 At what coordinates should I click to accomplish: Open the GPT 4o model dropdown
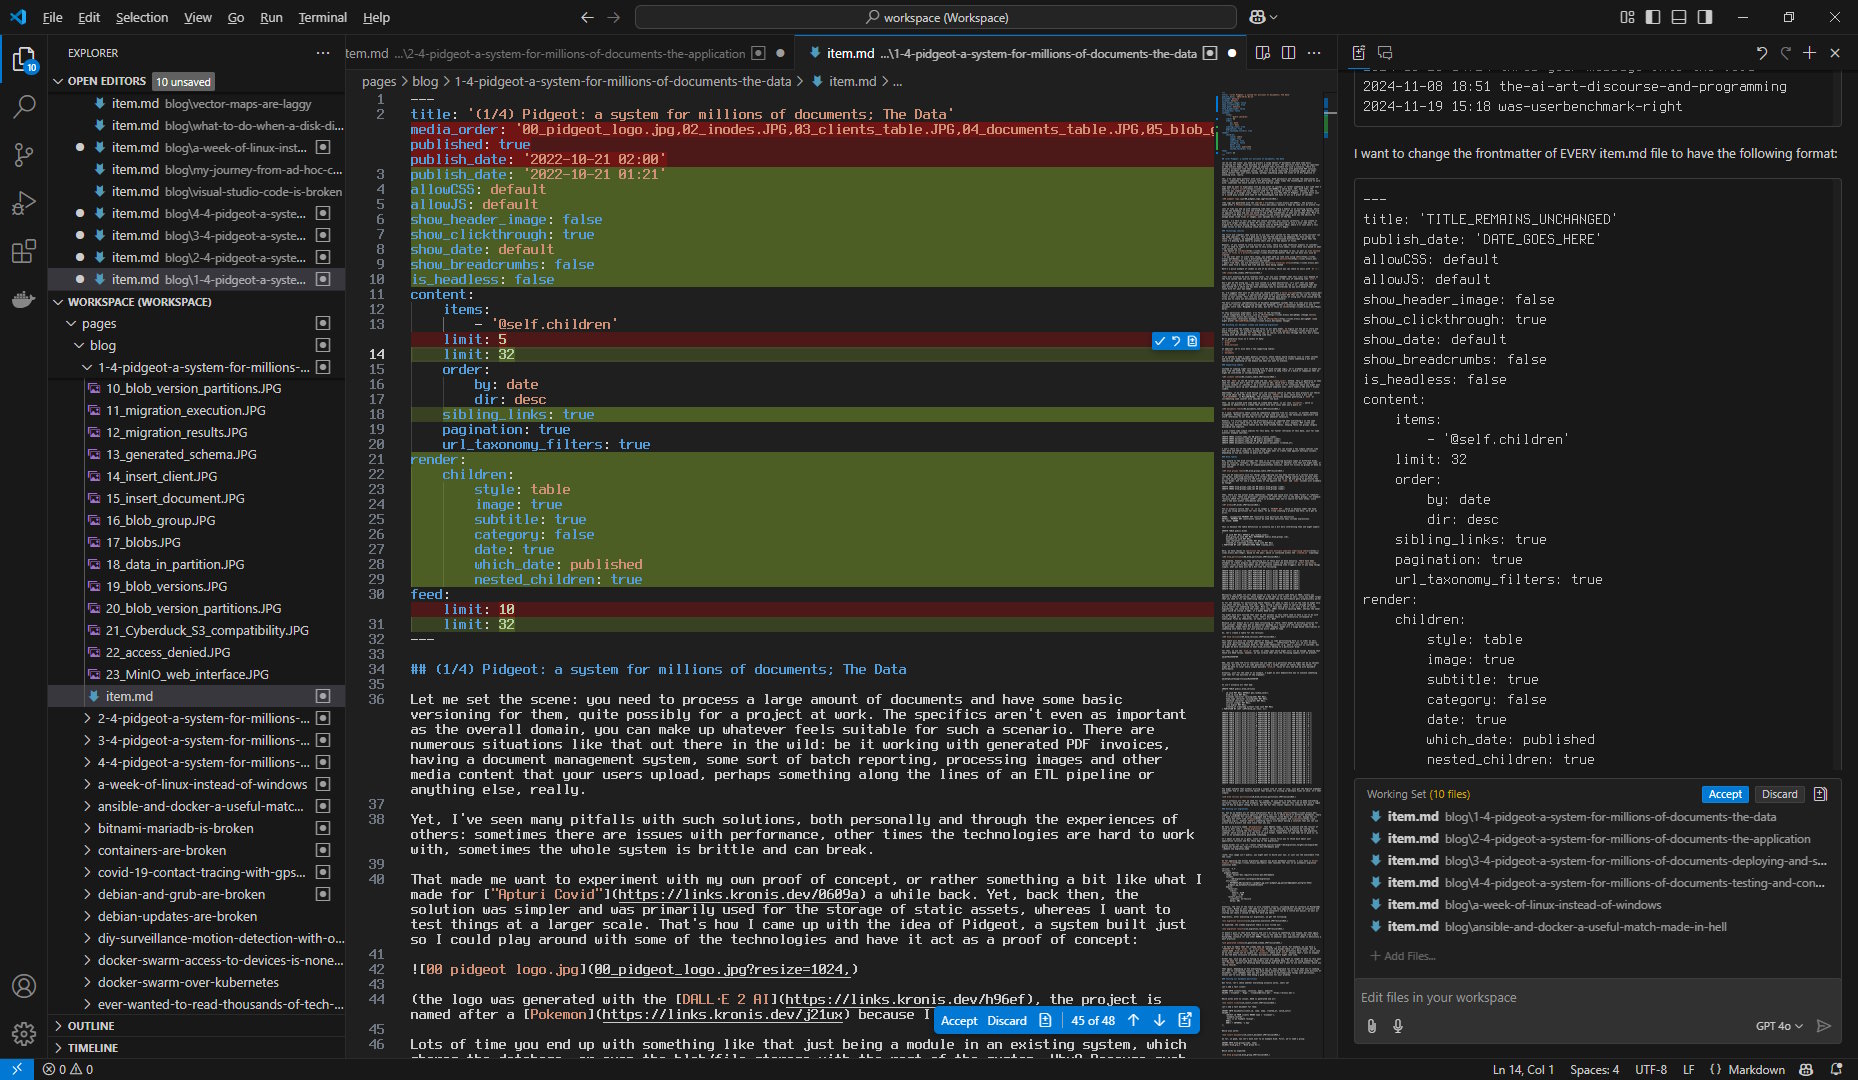click(1779, 1026)
